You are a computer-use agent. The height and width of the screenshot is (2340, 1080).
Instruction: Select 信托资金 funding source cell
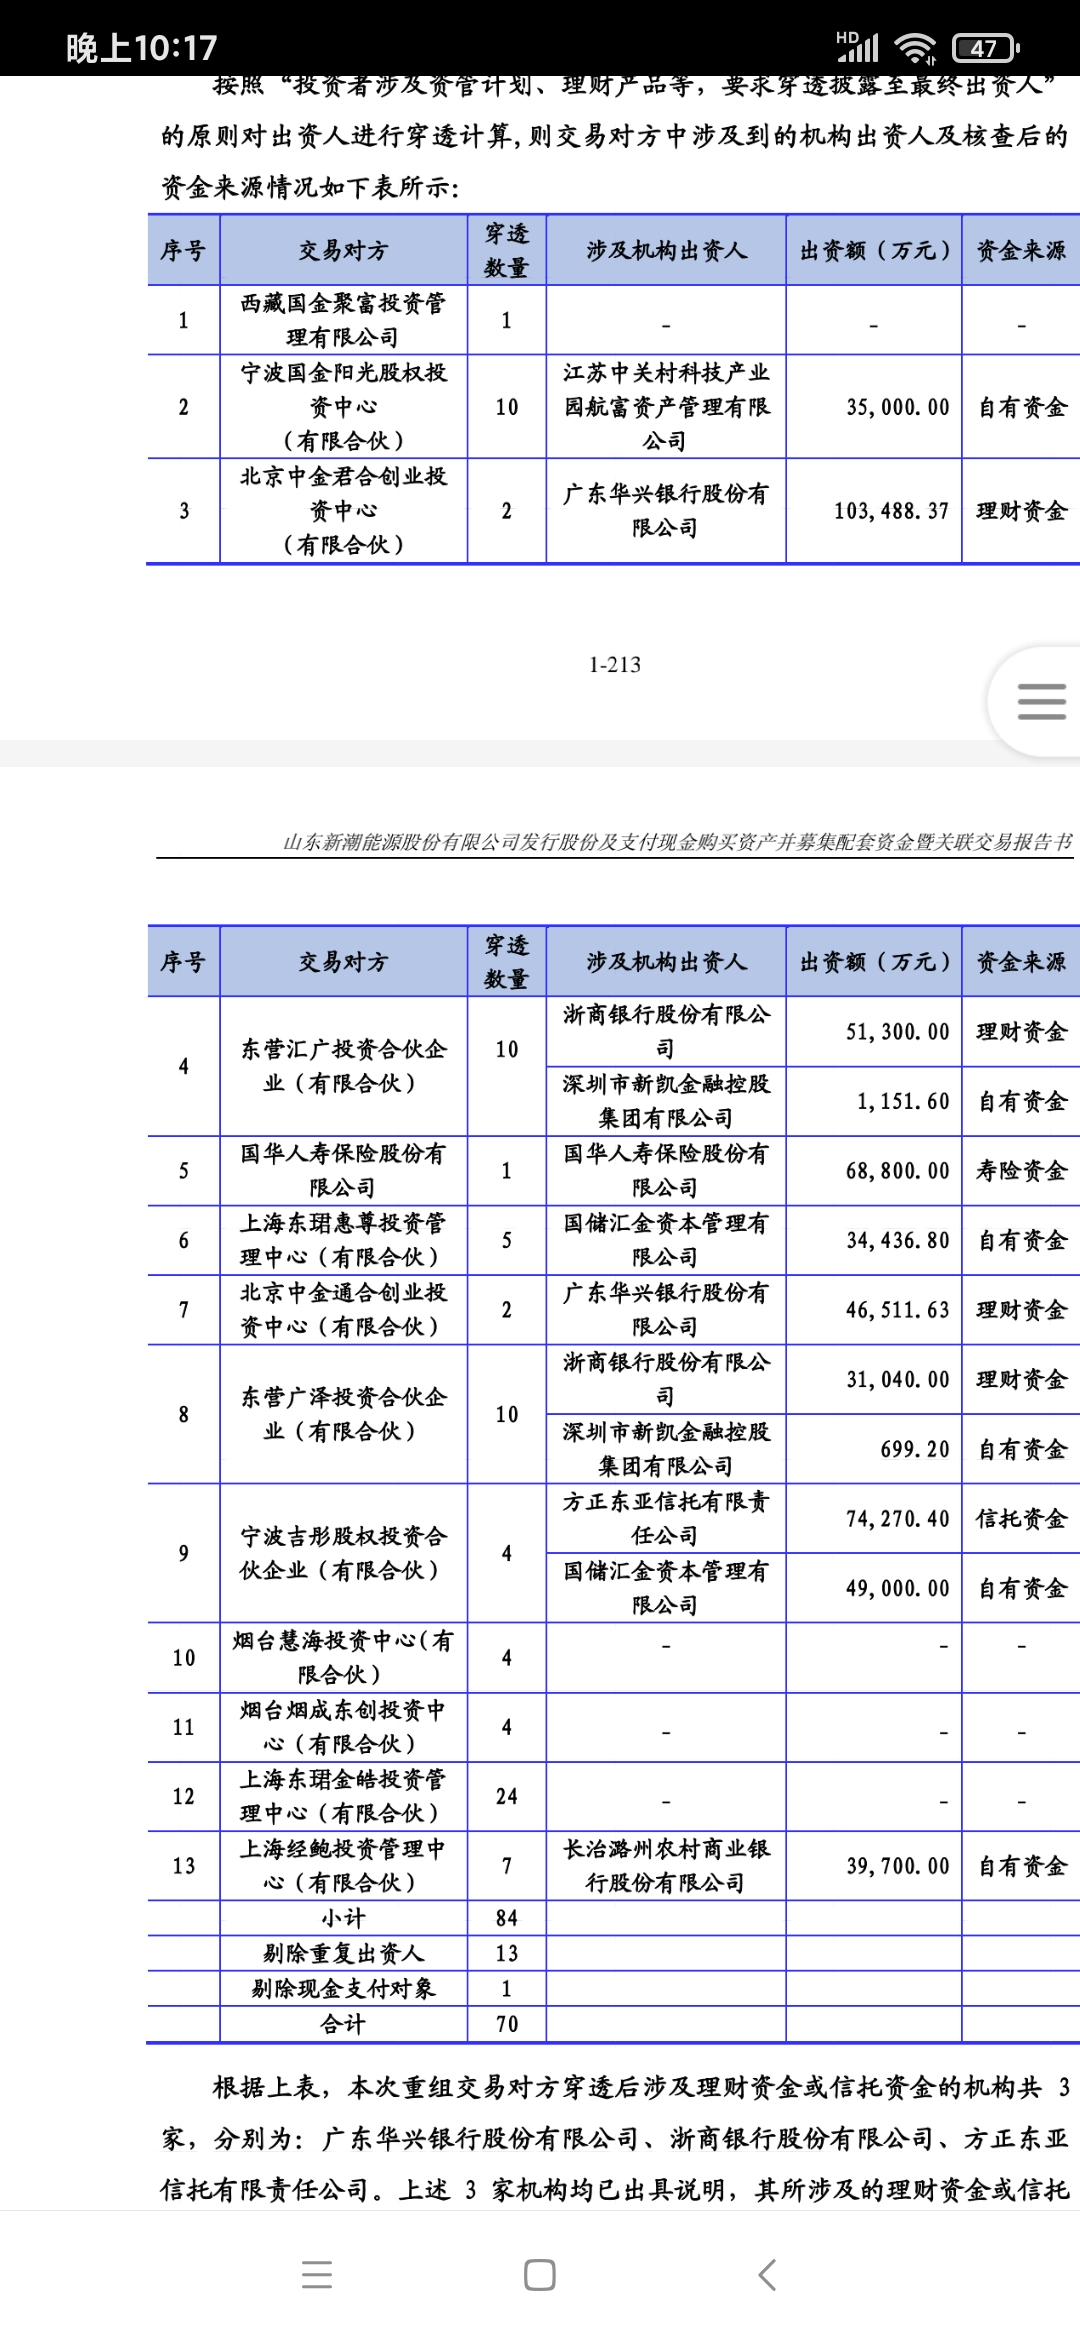point(1022,1519)
